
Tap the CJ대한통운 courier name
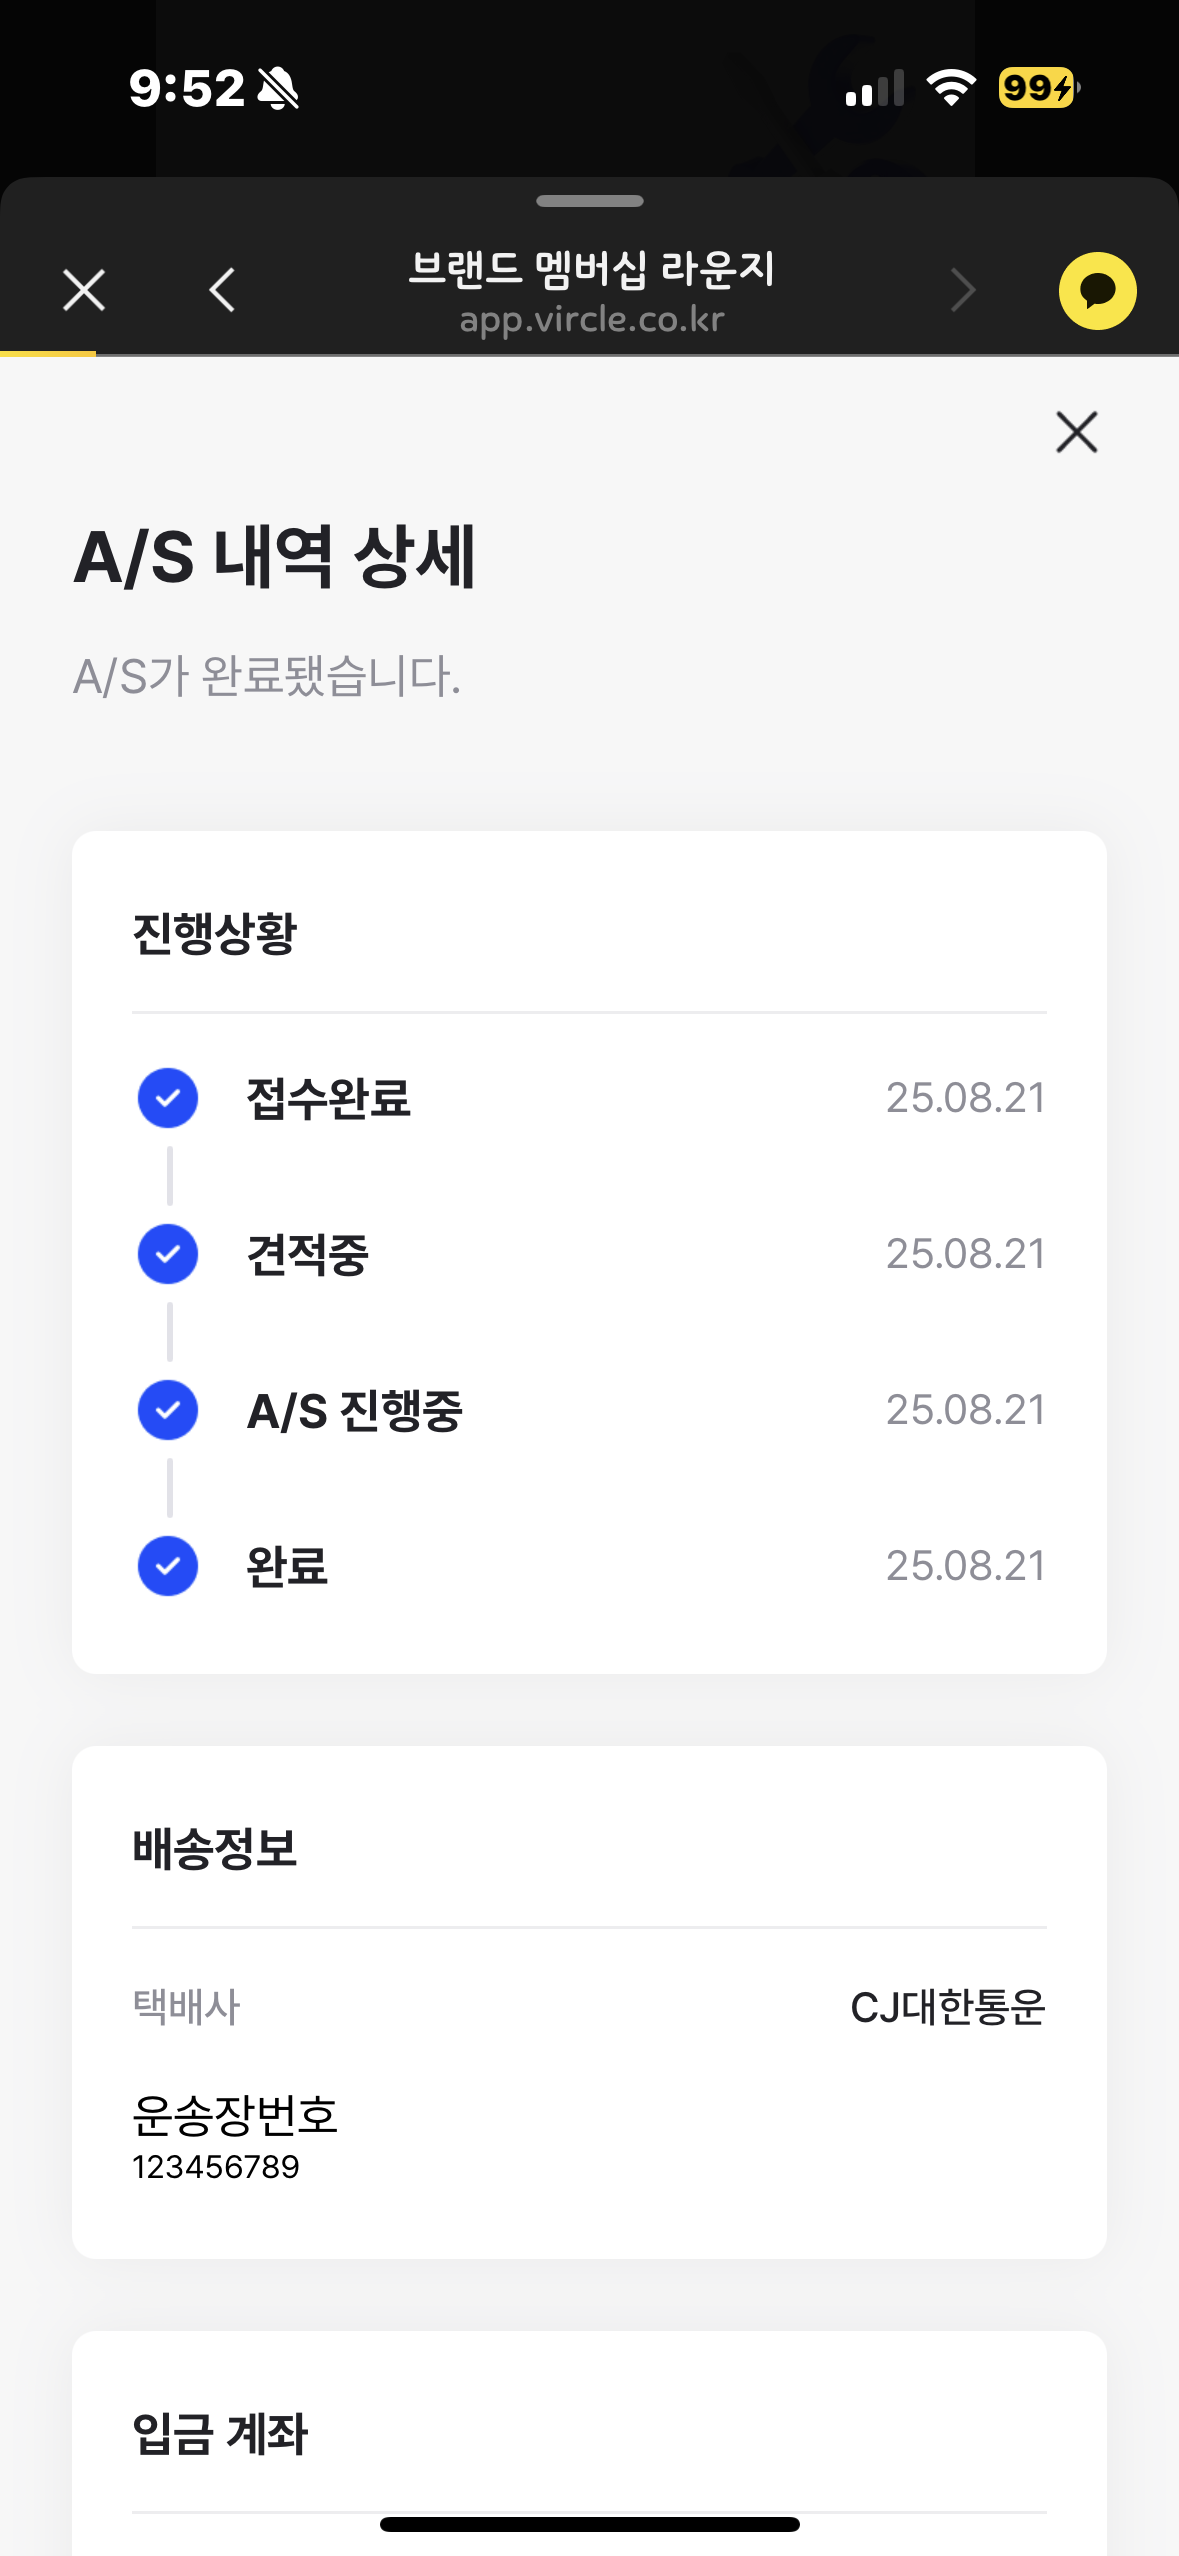point(947,2007)
